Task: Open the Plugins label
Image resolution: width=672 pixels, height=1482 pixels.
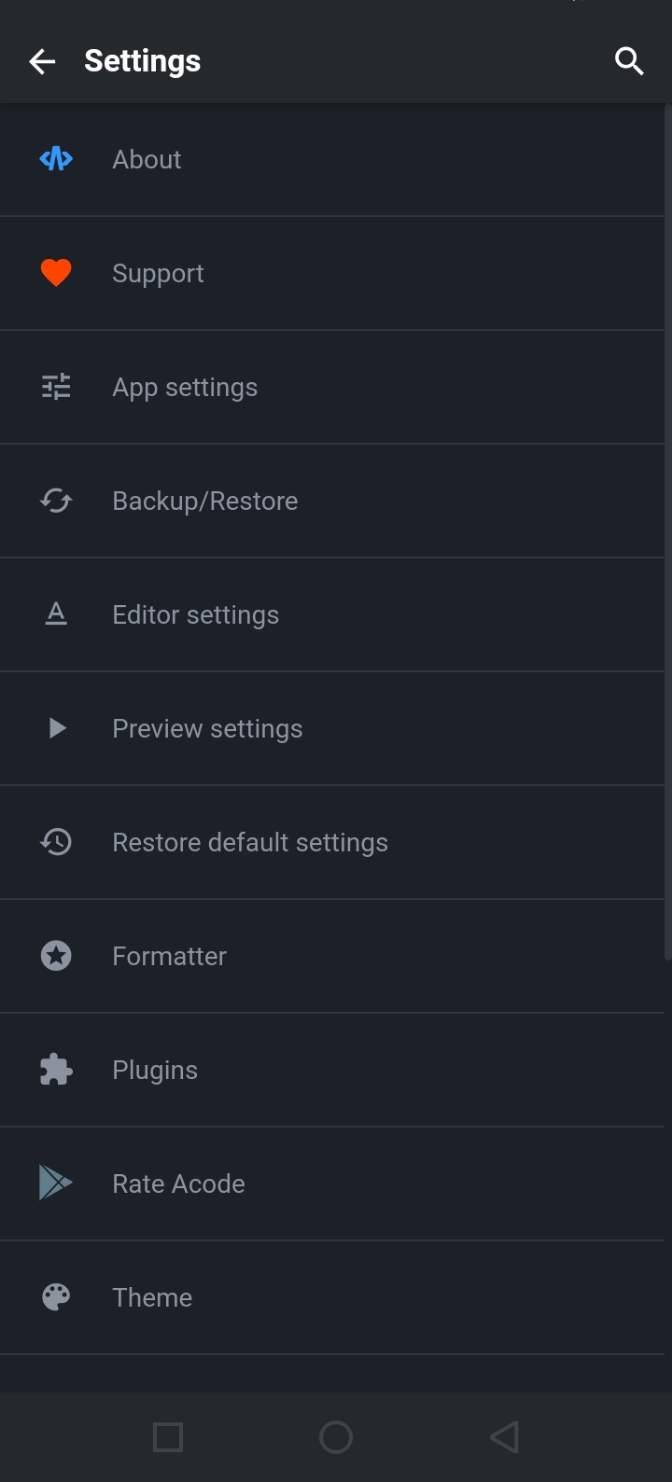Action: pyautogui.click(x=155, y=1070)
